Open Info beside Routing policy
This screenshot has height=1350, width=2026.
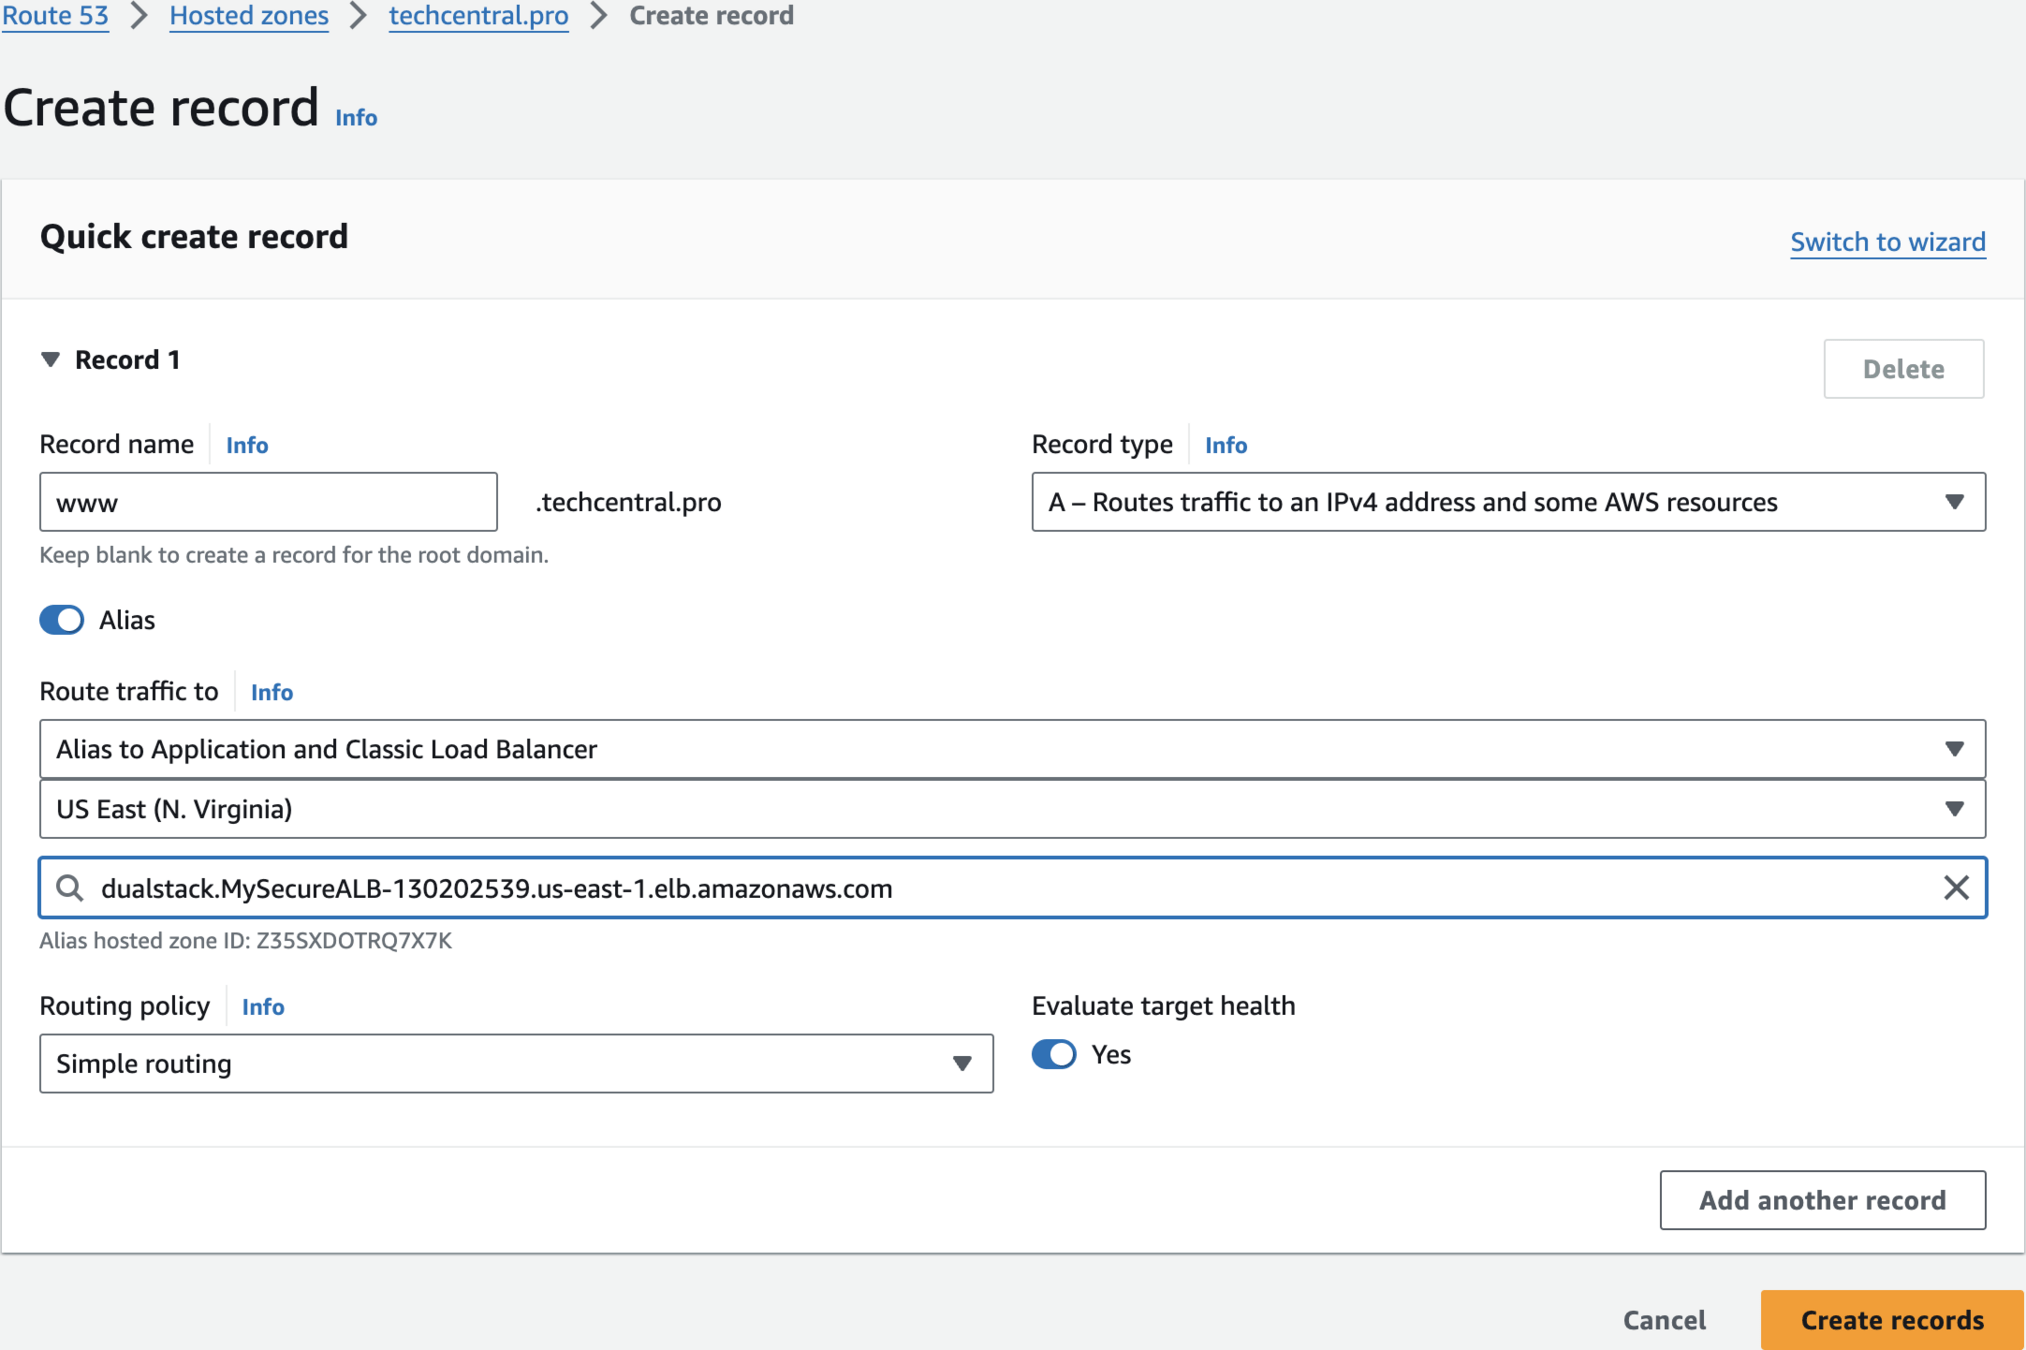[263, 1007]
